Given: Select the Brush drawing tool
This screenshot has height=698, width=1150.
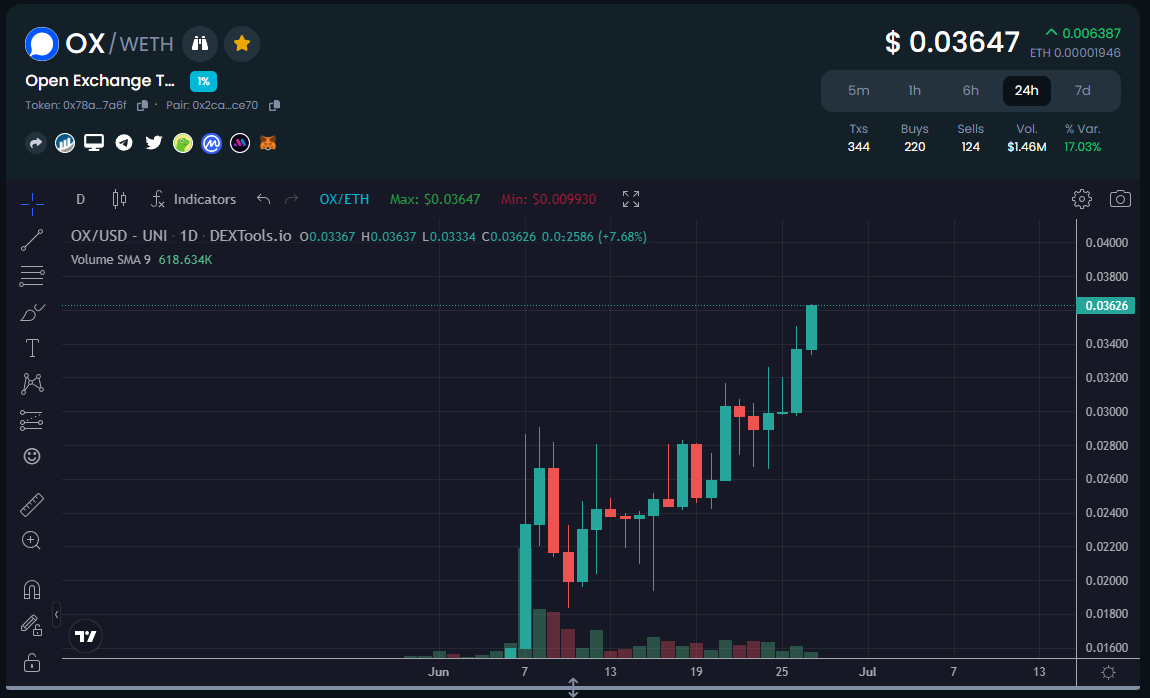Looking at the screenshot, I should 31,312.
